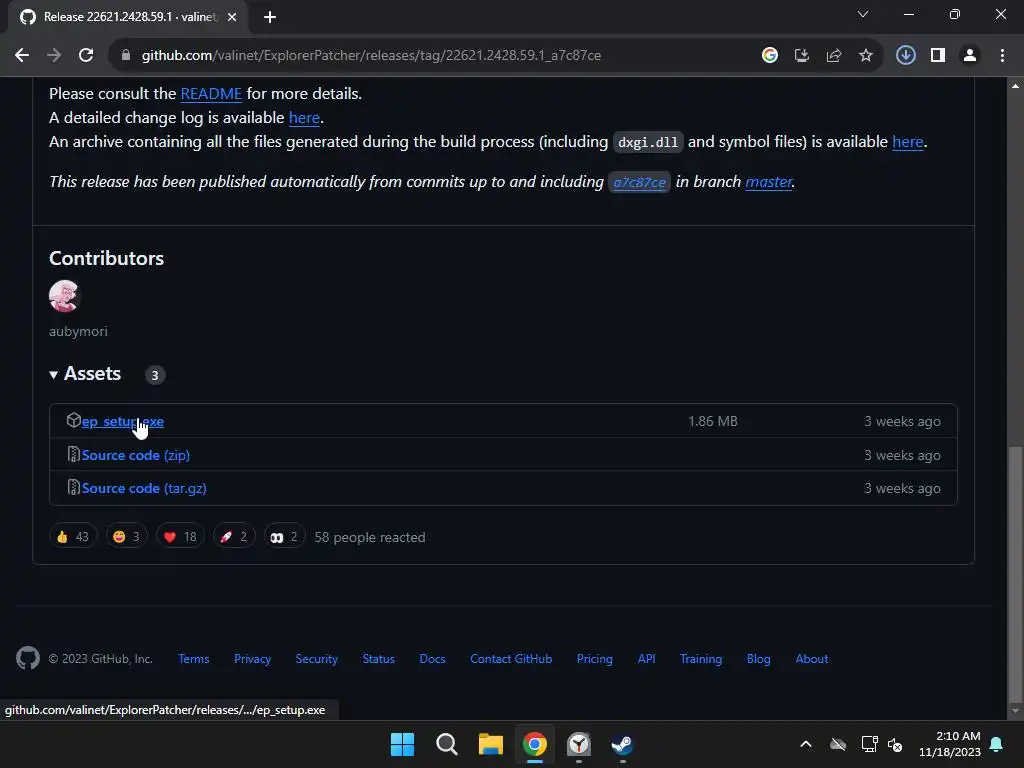Viewport: 1024px width, 768px height.
Task: Open Contact GitHub footer link
Action: pyautogui.click(x=511, y=659)
